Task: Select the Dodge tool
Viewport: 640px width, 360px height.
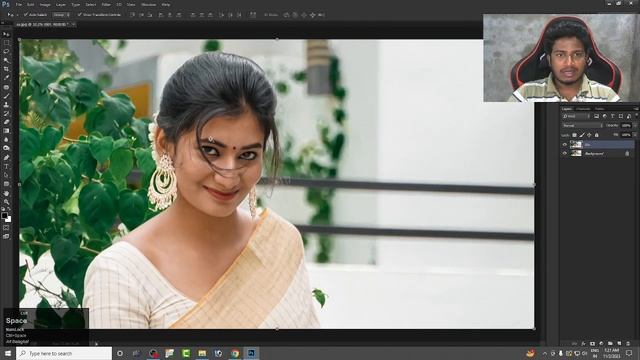Action: [6, 149]
